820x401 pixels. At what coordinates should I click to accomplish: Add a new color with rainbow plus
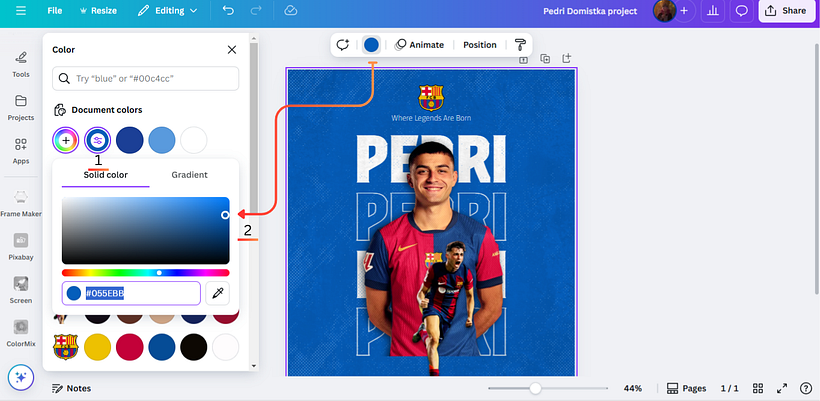pos(65,140)
